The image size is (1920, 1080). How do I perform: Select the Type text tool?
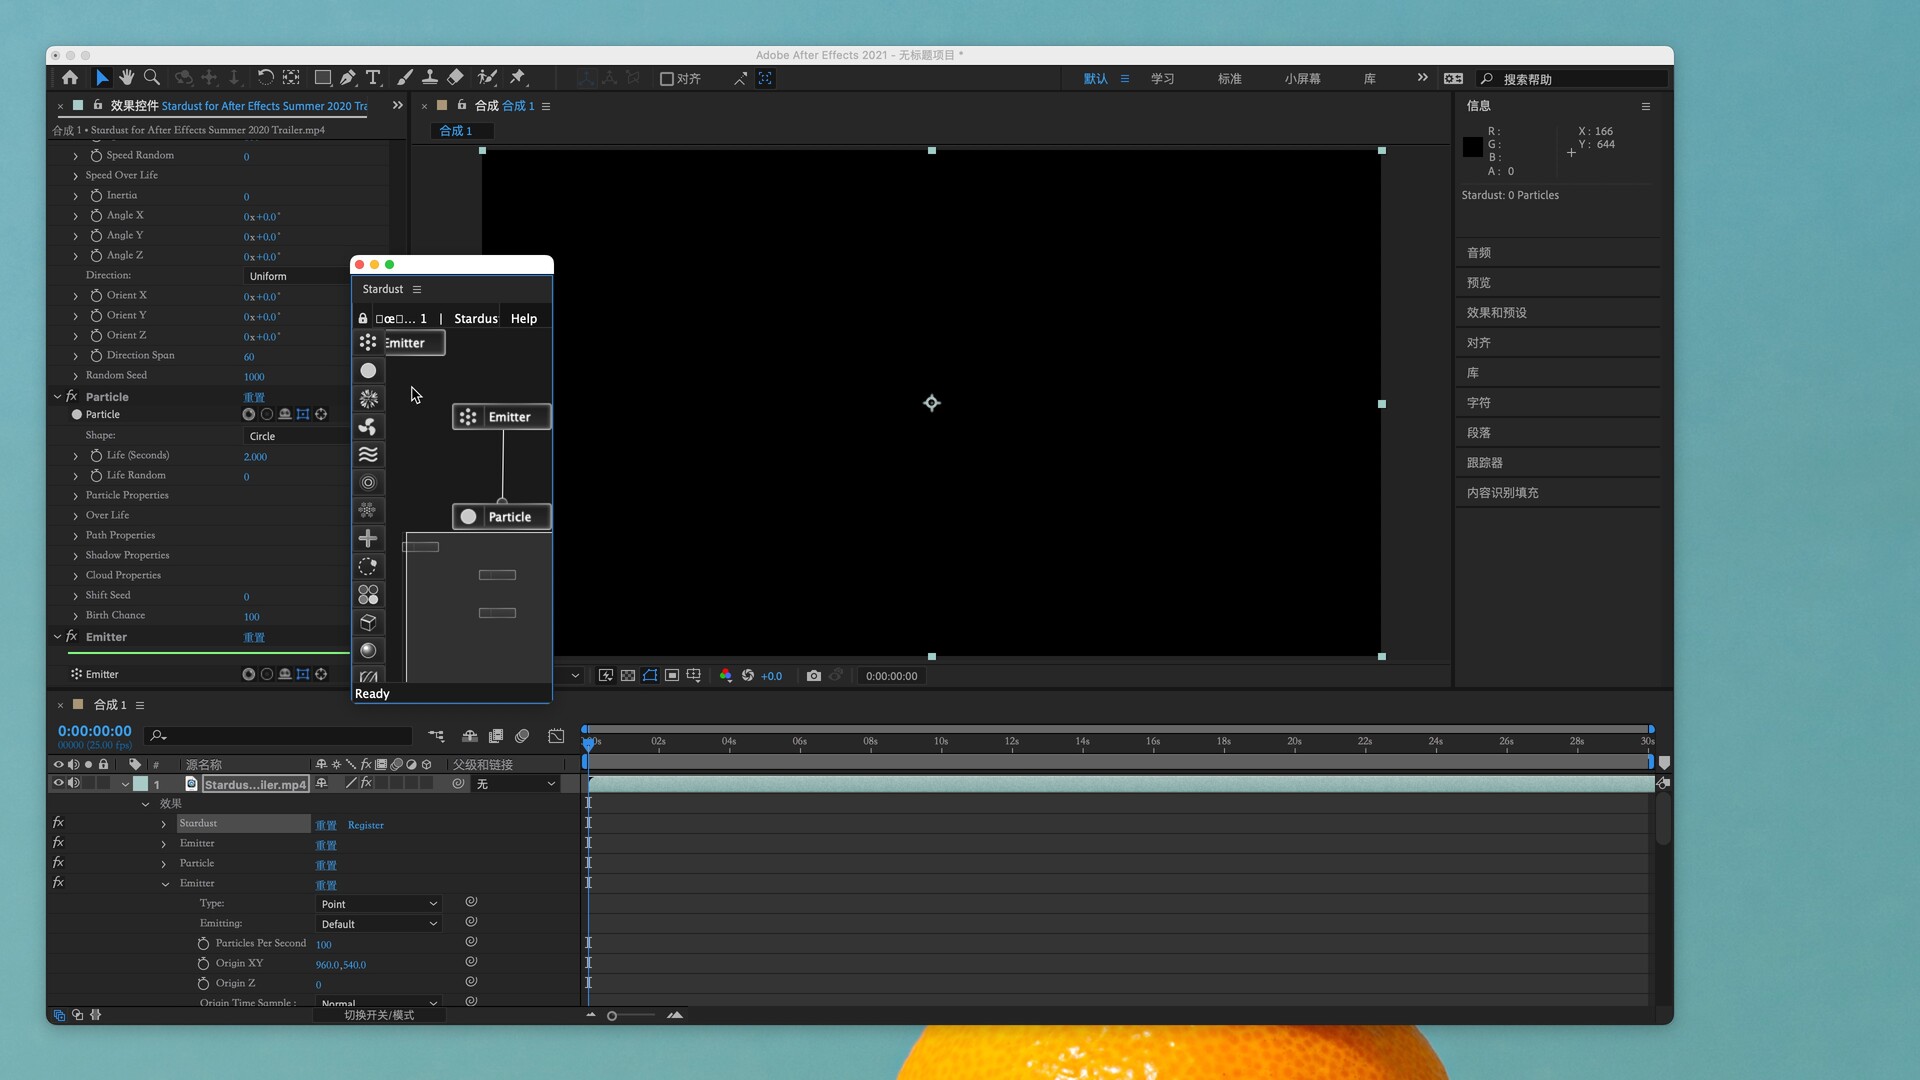tap(373, 78)
